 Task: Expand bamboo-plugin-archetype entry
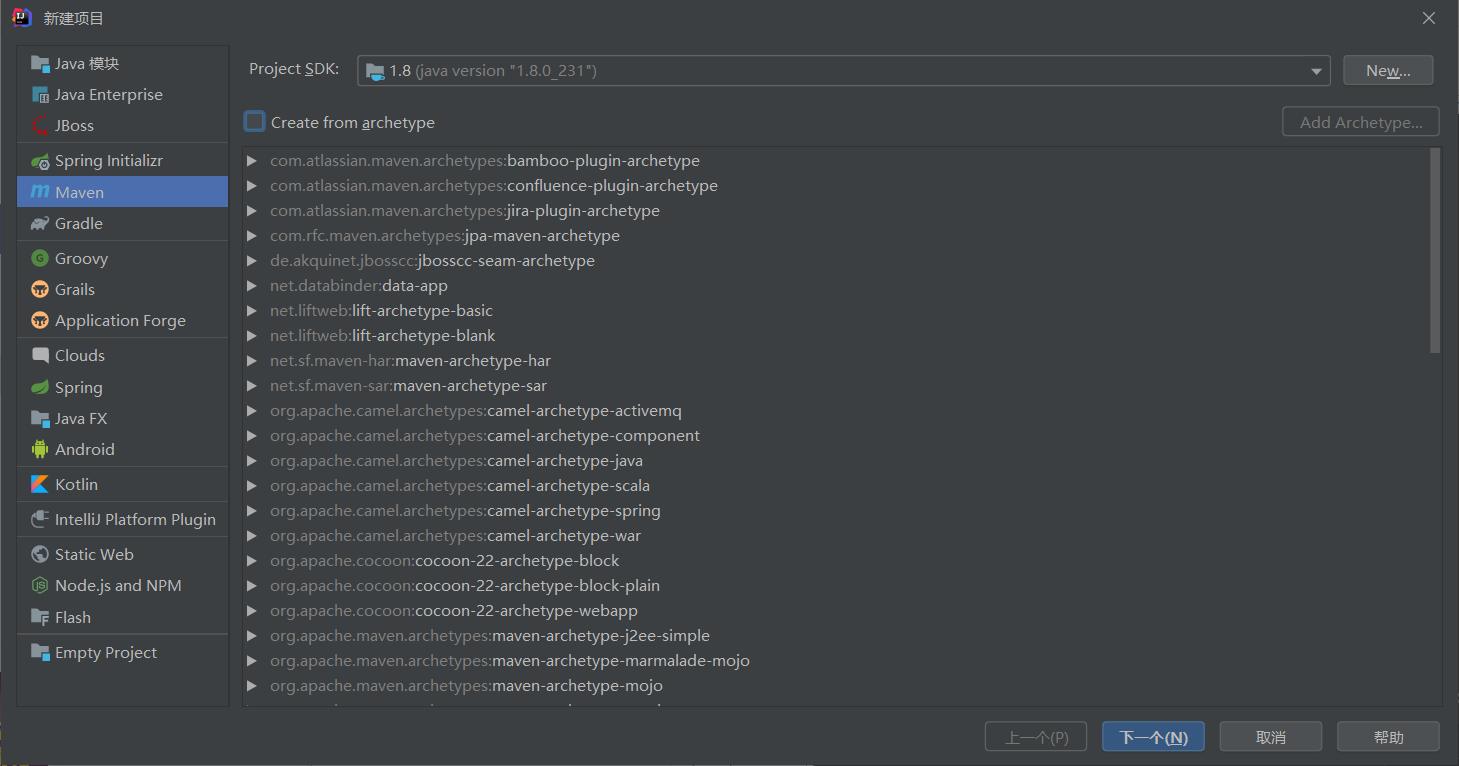[251, 161]
